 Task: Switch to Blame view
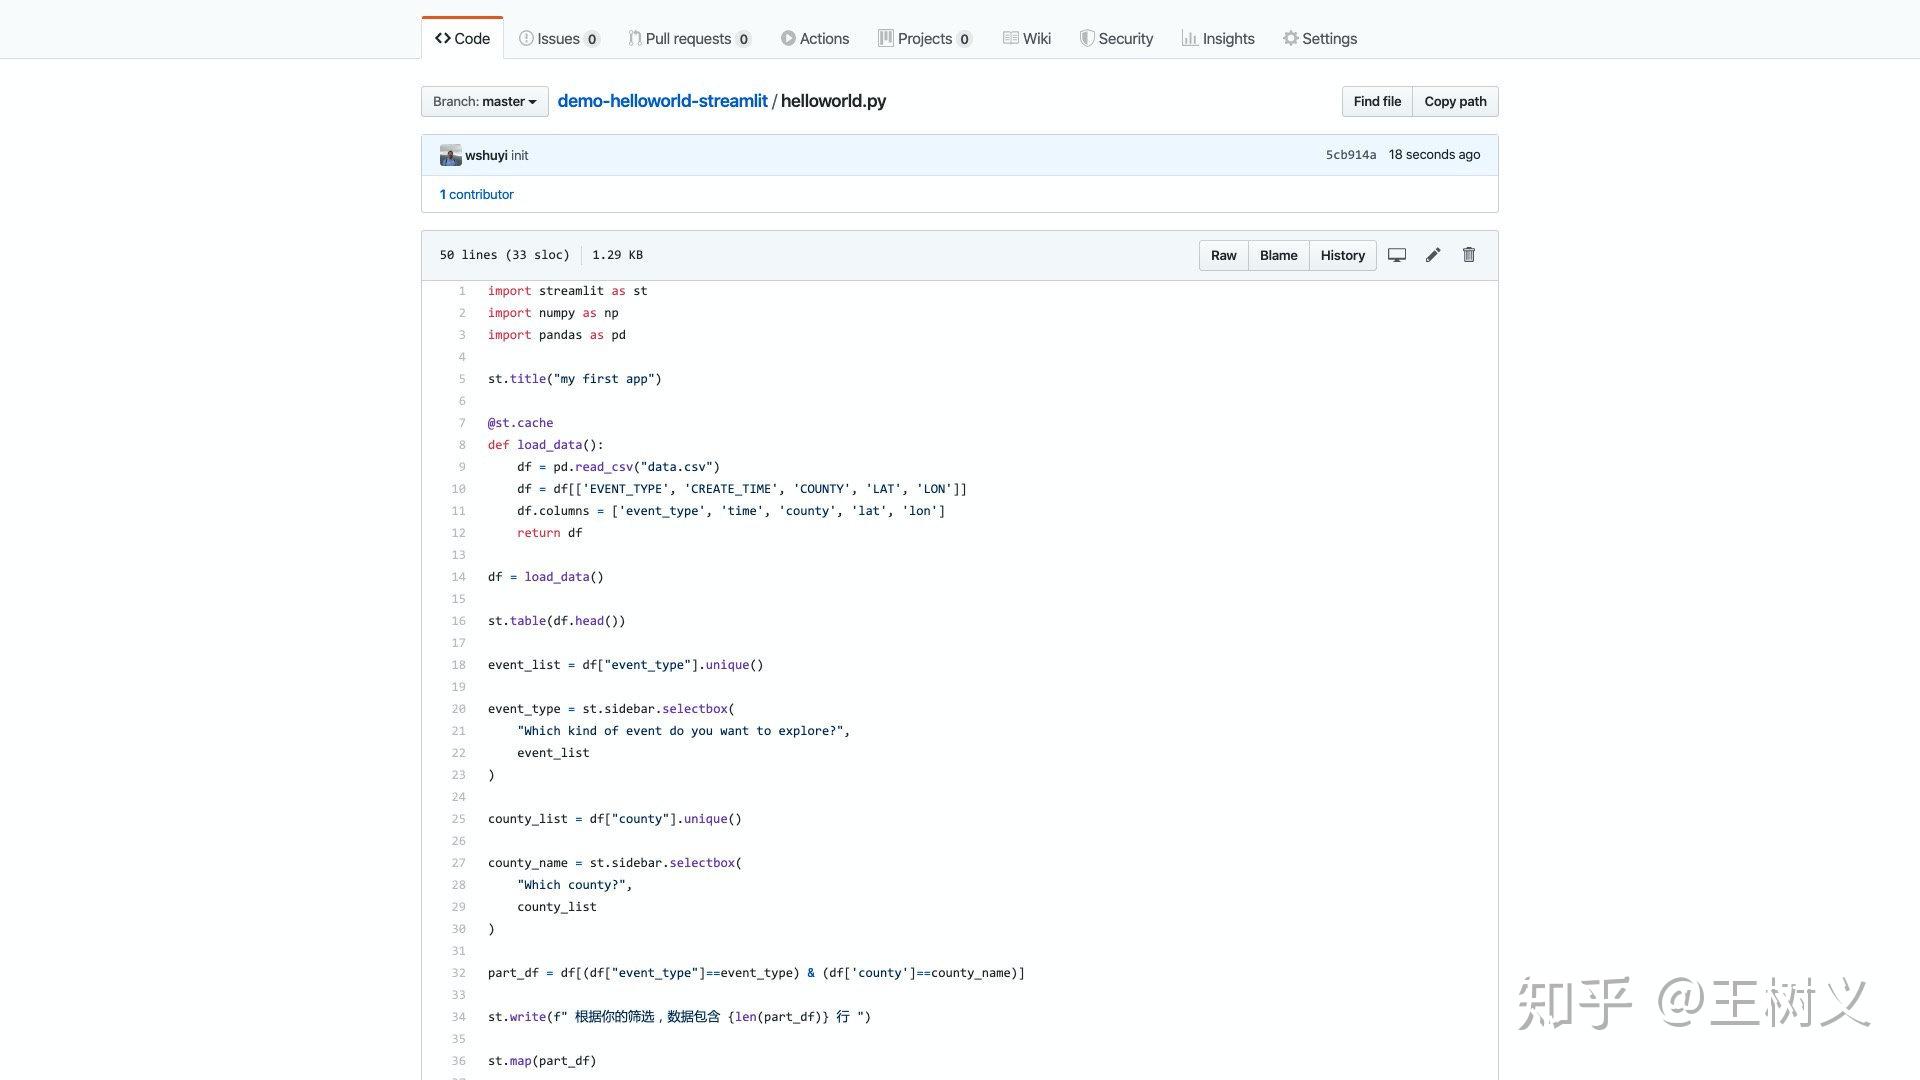click(1278, 255)
